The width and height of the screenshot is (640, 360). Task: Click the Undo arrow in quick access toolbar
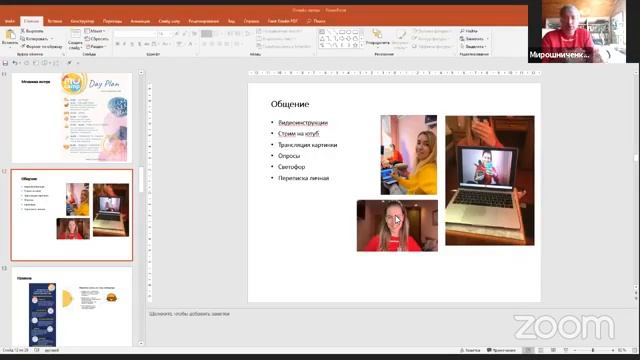coord(15,63)
